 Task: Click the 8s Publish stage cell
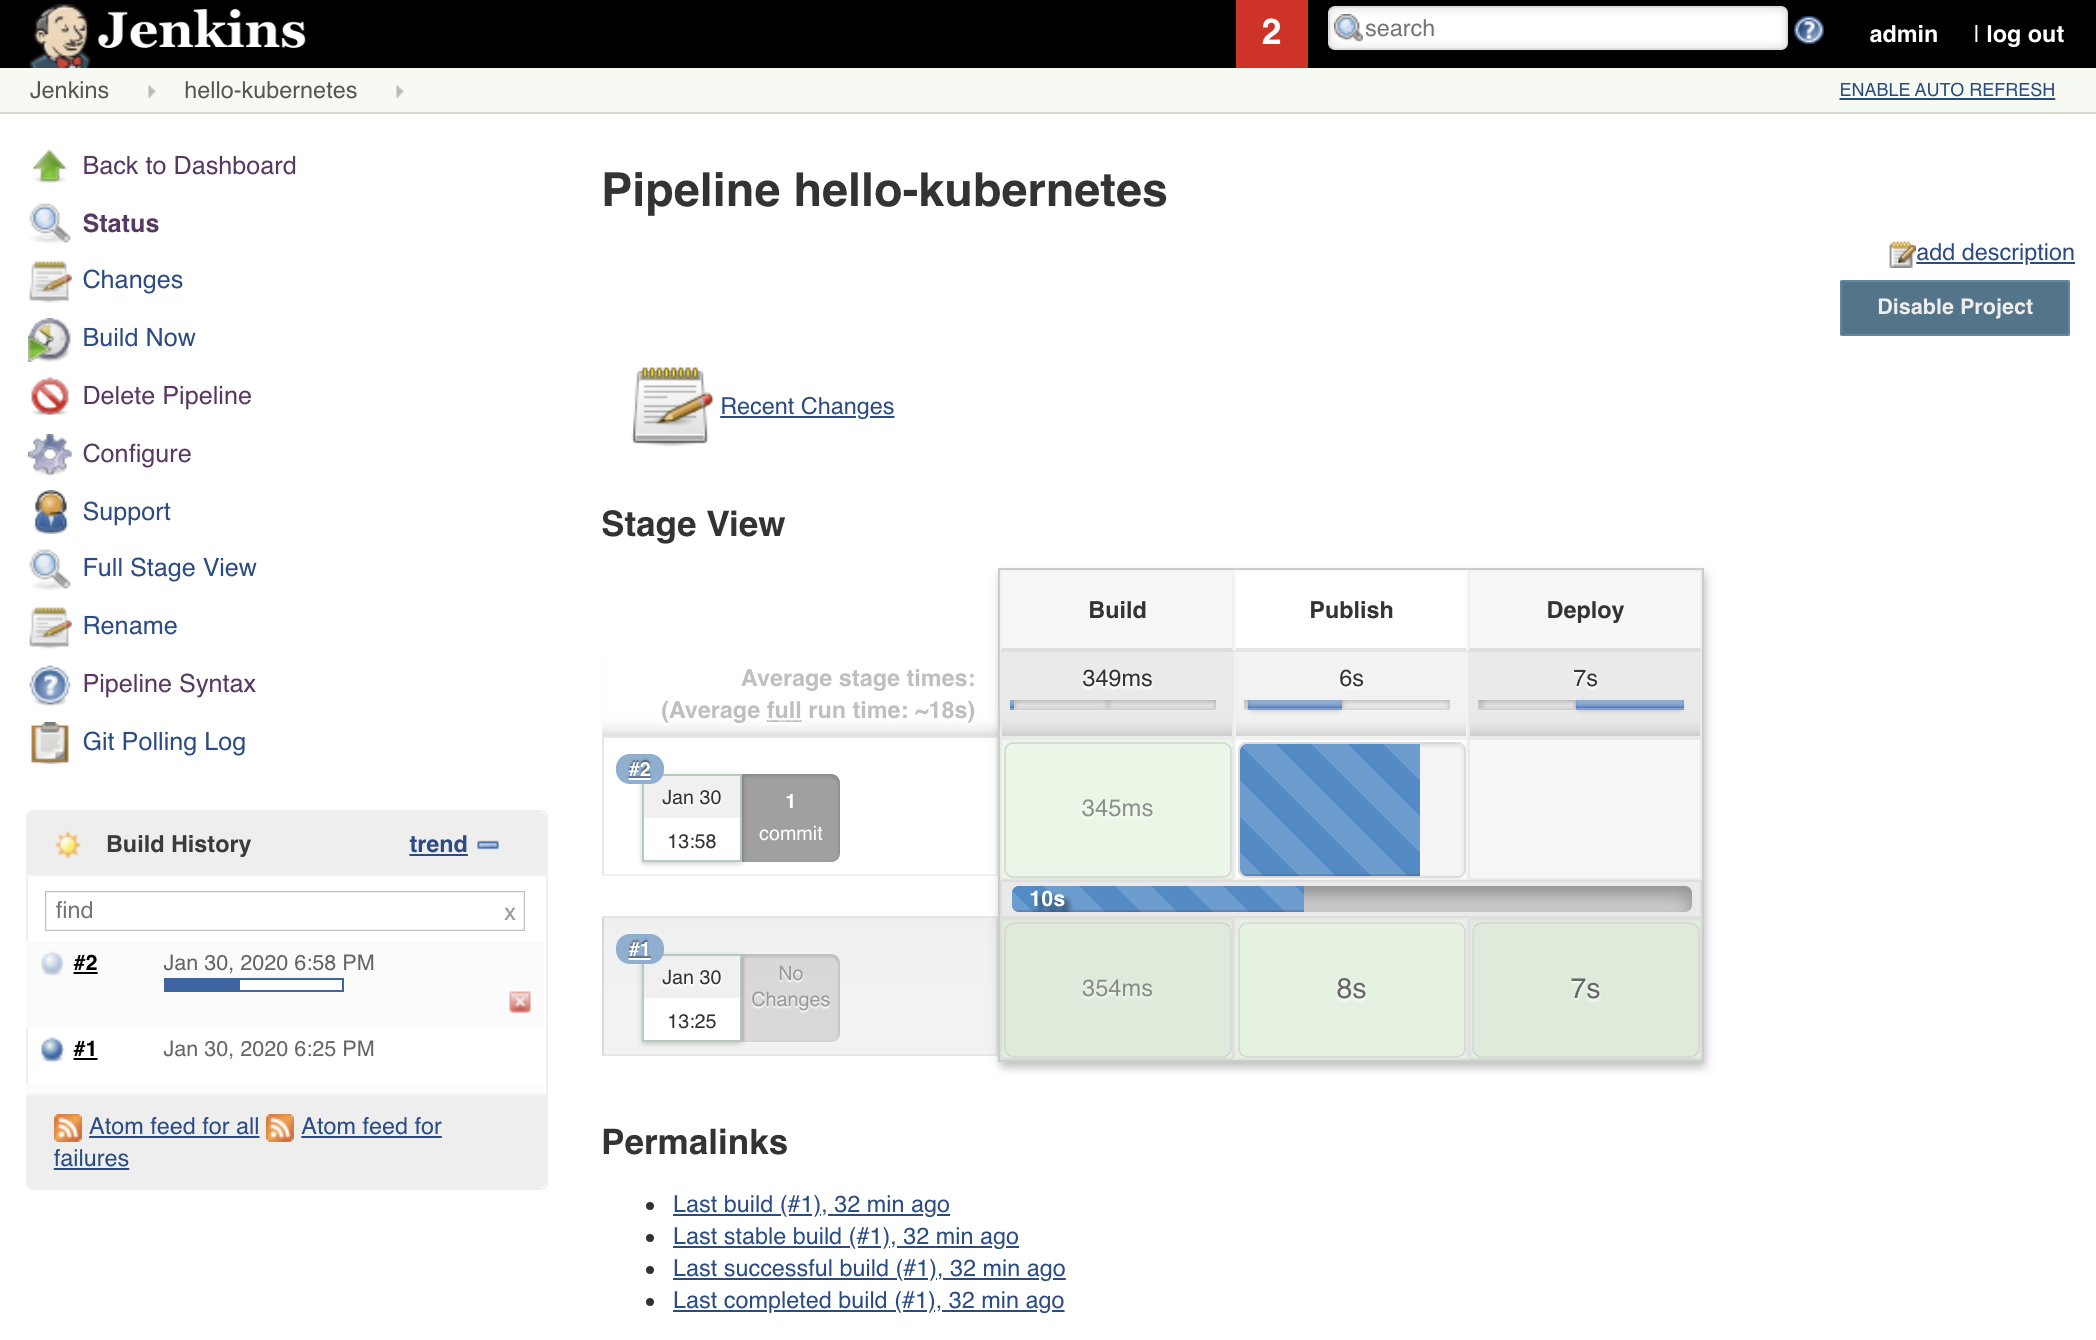(1351, 989)
